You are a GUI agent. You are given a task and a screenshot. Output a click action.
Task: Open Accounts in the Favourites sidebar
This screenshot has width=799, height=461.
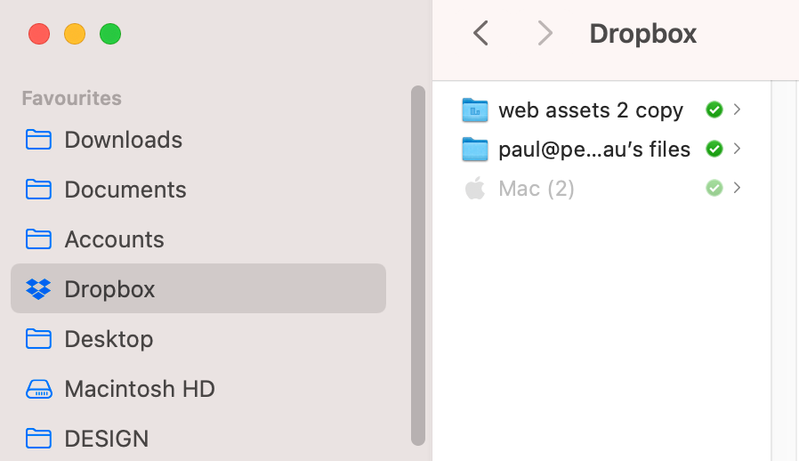point(114,240)
